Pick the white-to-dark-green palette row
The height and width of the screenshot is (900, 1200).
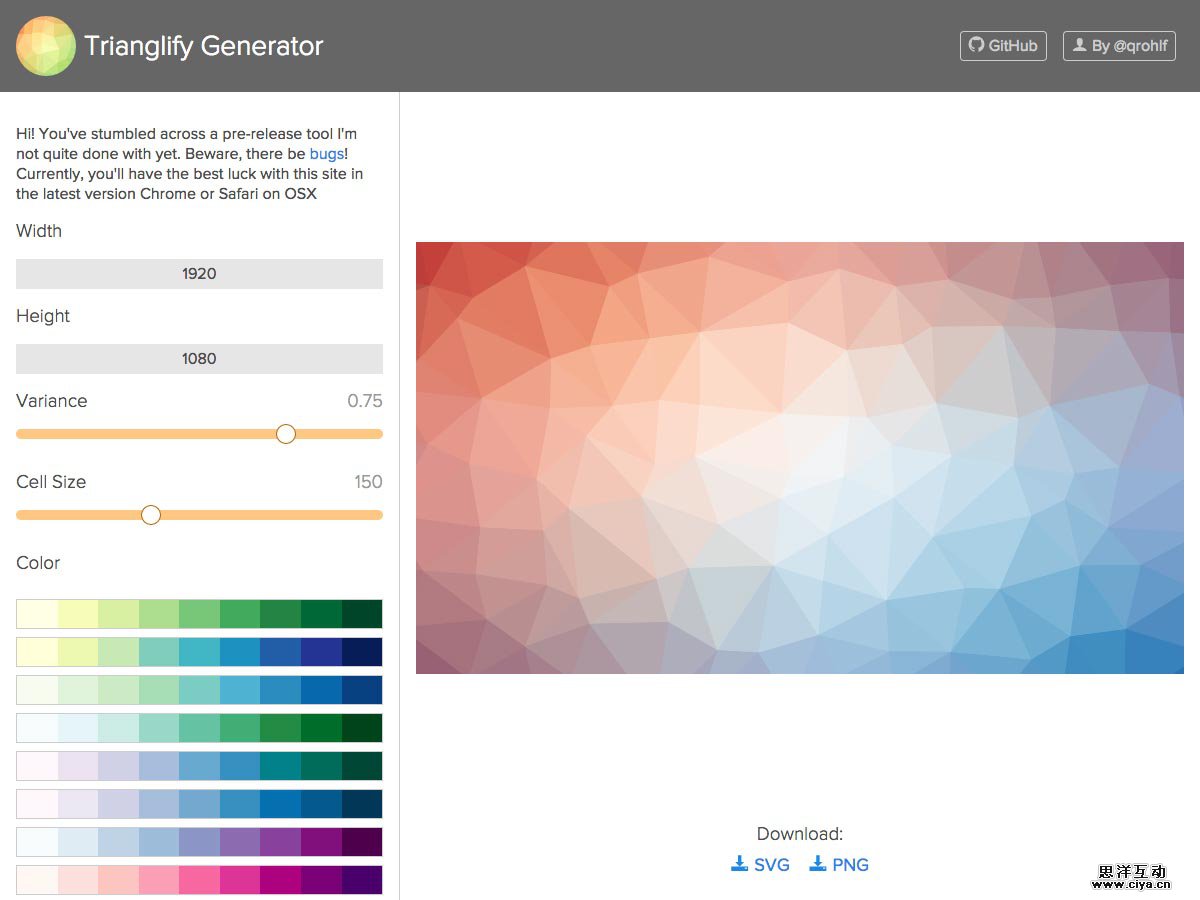coord(199,728)
